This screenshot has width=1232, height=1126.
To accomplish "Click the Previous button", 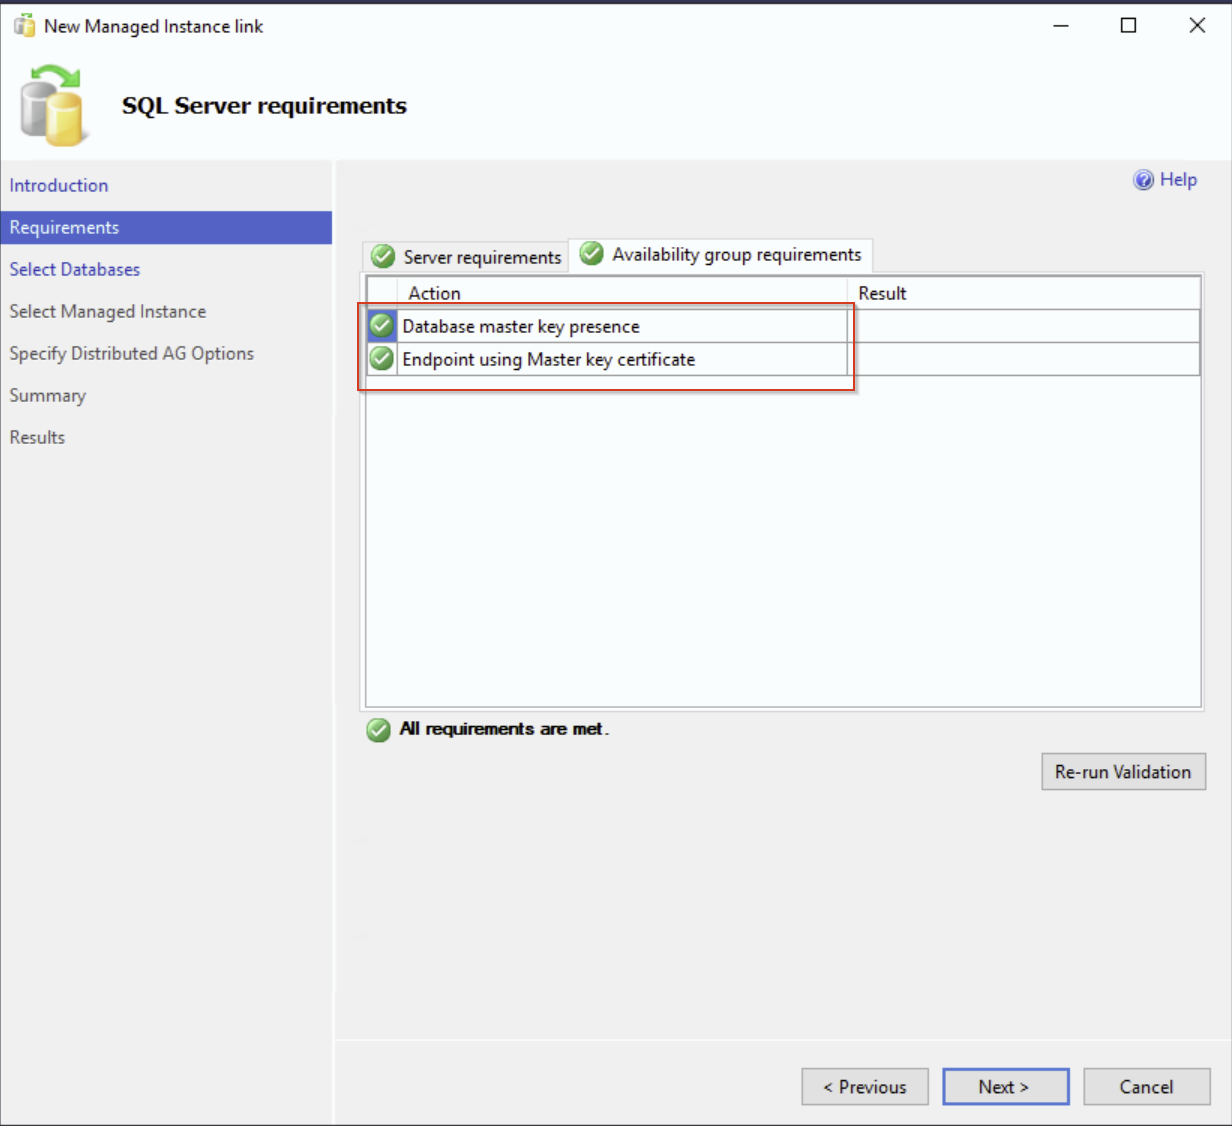I will pos(865,1087).
